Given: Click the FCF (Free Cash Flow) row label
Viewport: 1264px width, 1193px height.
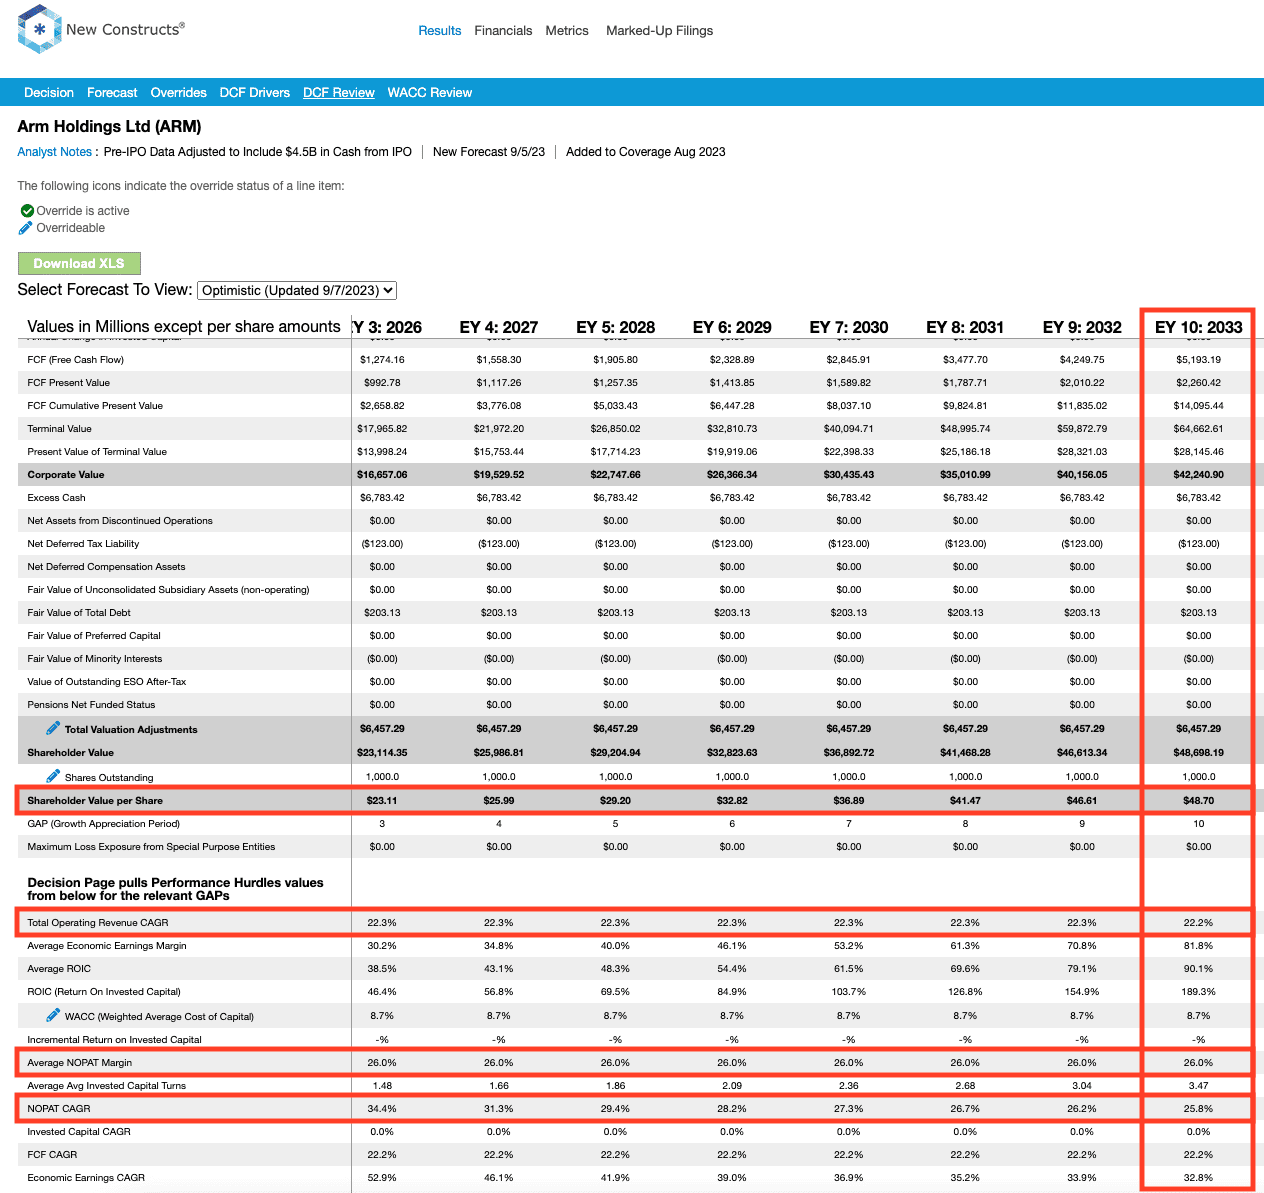Looking at the screenshot, I should point(76,359).
